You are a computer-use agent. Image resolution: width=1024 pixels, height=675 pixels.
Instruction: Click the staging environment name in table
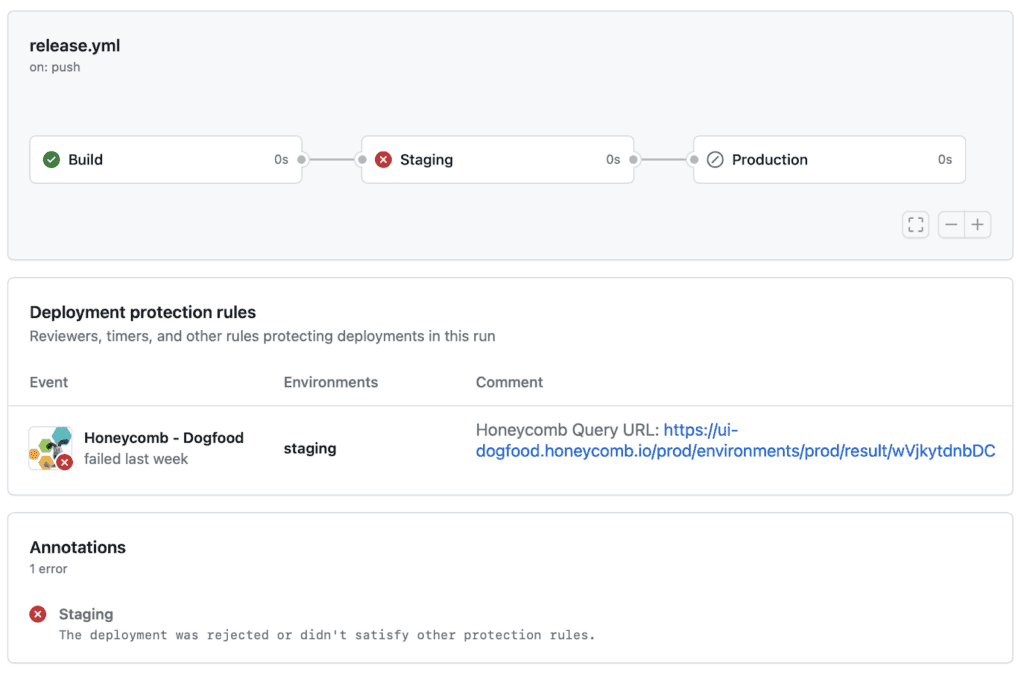[310, 449]
